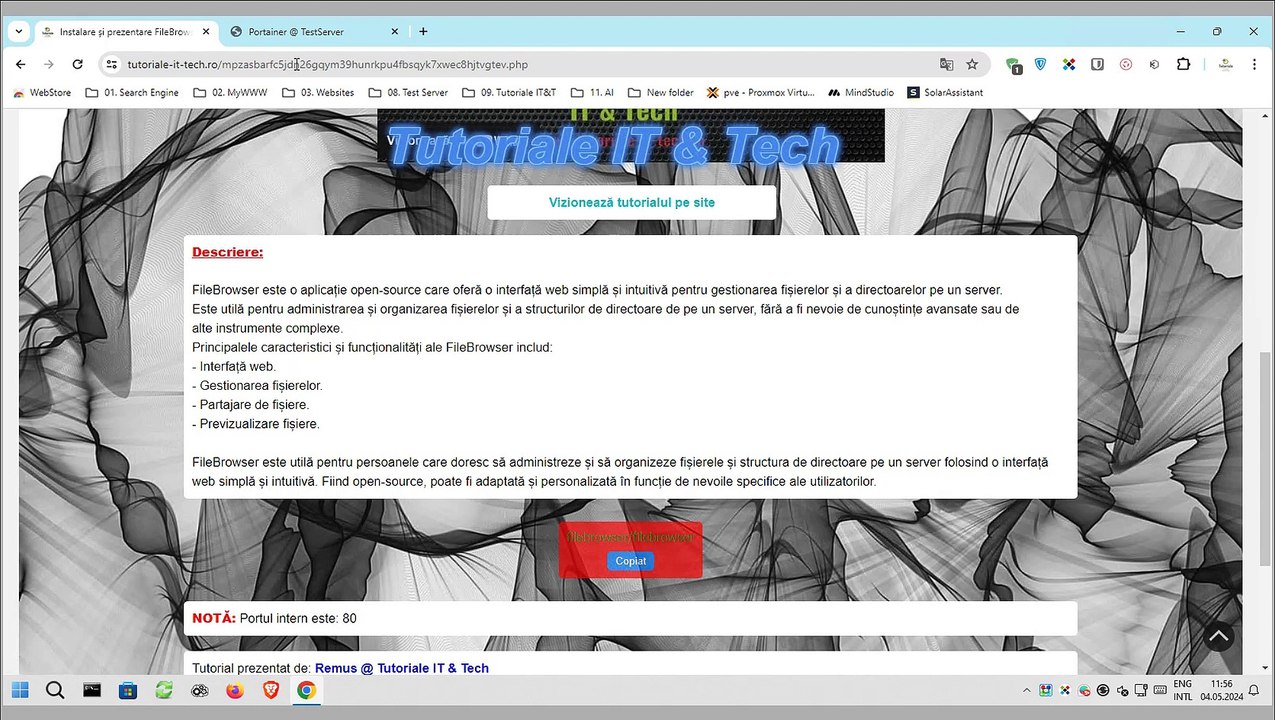The width and height of the screenshot is (1275, 720).
Task: Click the Vizionează tutorialul pe site button
Action: point(631,202)
